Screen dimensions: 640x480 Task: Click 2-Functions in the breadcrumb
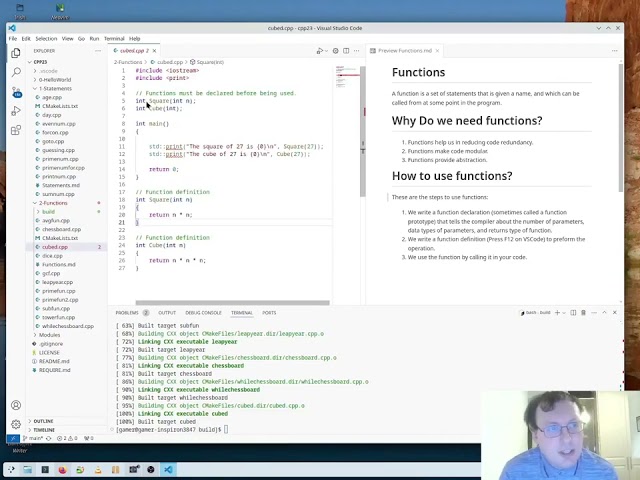tap(128, 62)
